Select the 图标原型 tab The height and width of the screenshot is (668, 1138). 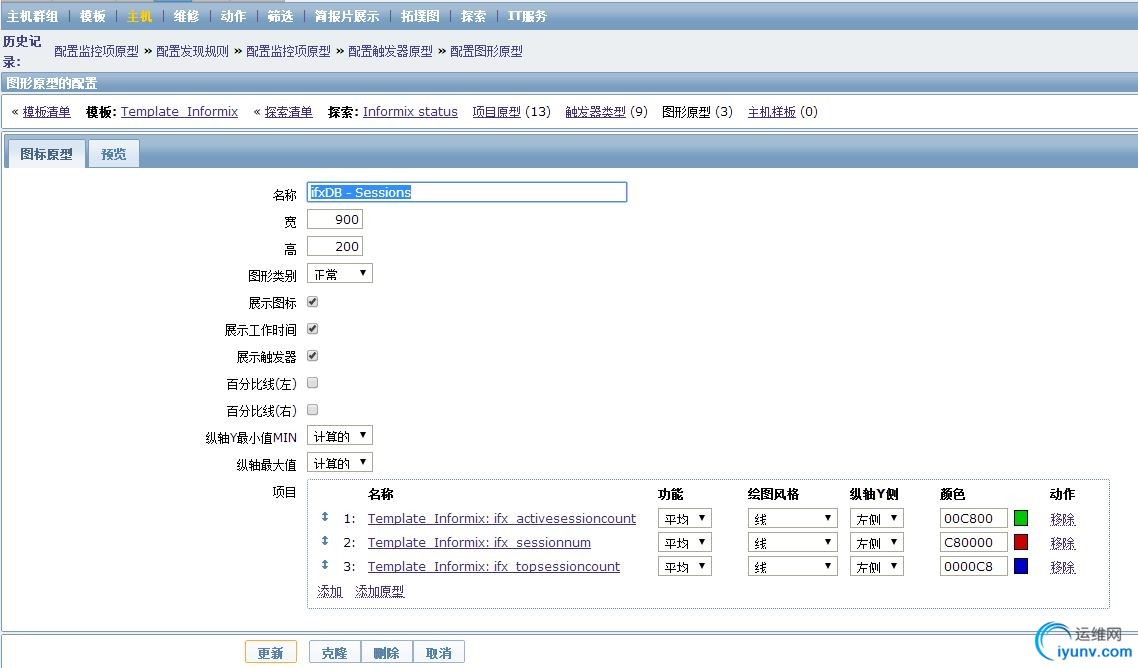click(46, 154)
